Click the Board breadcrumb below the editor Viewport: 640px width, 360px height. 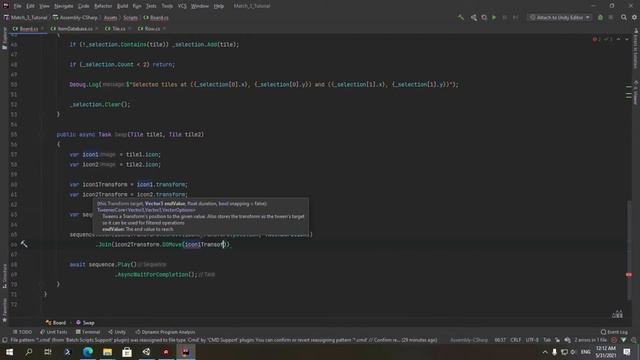coord(56,322)
